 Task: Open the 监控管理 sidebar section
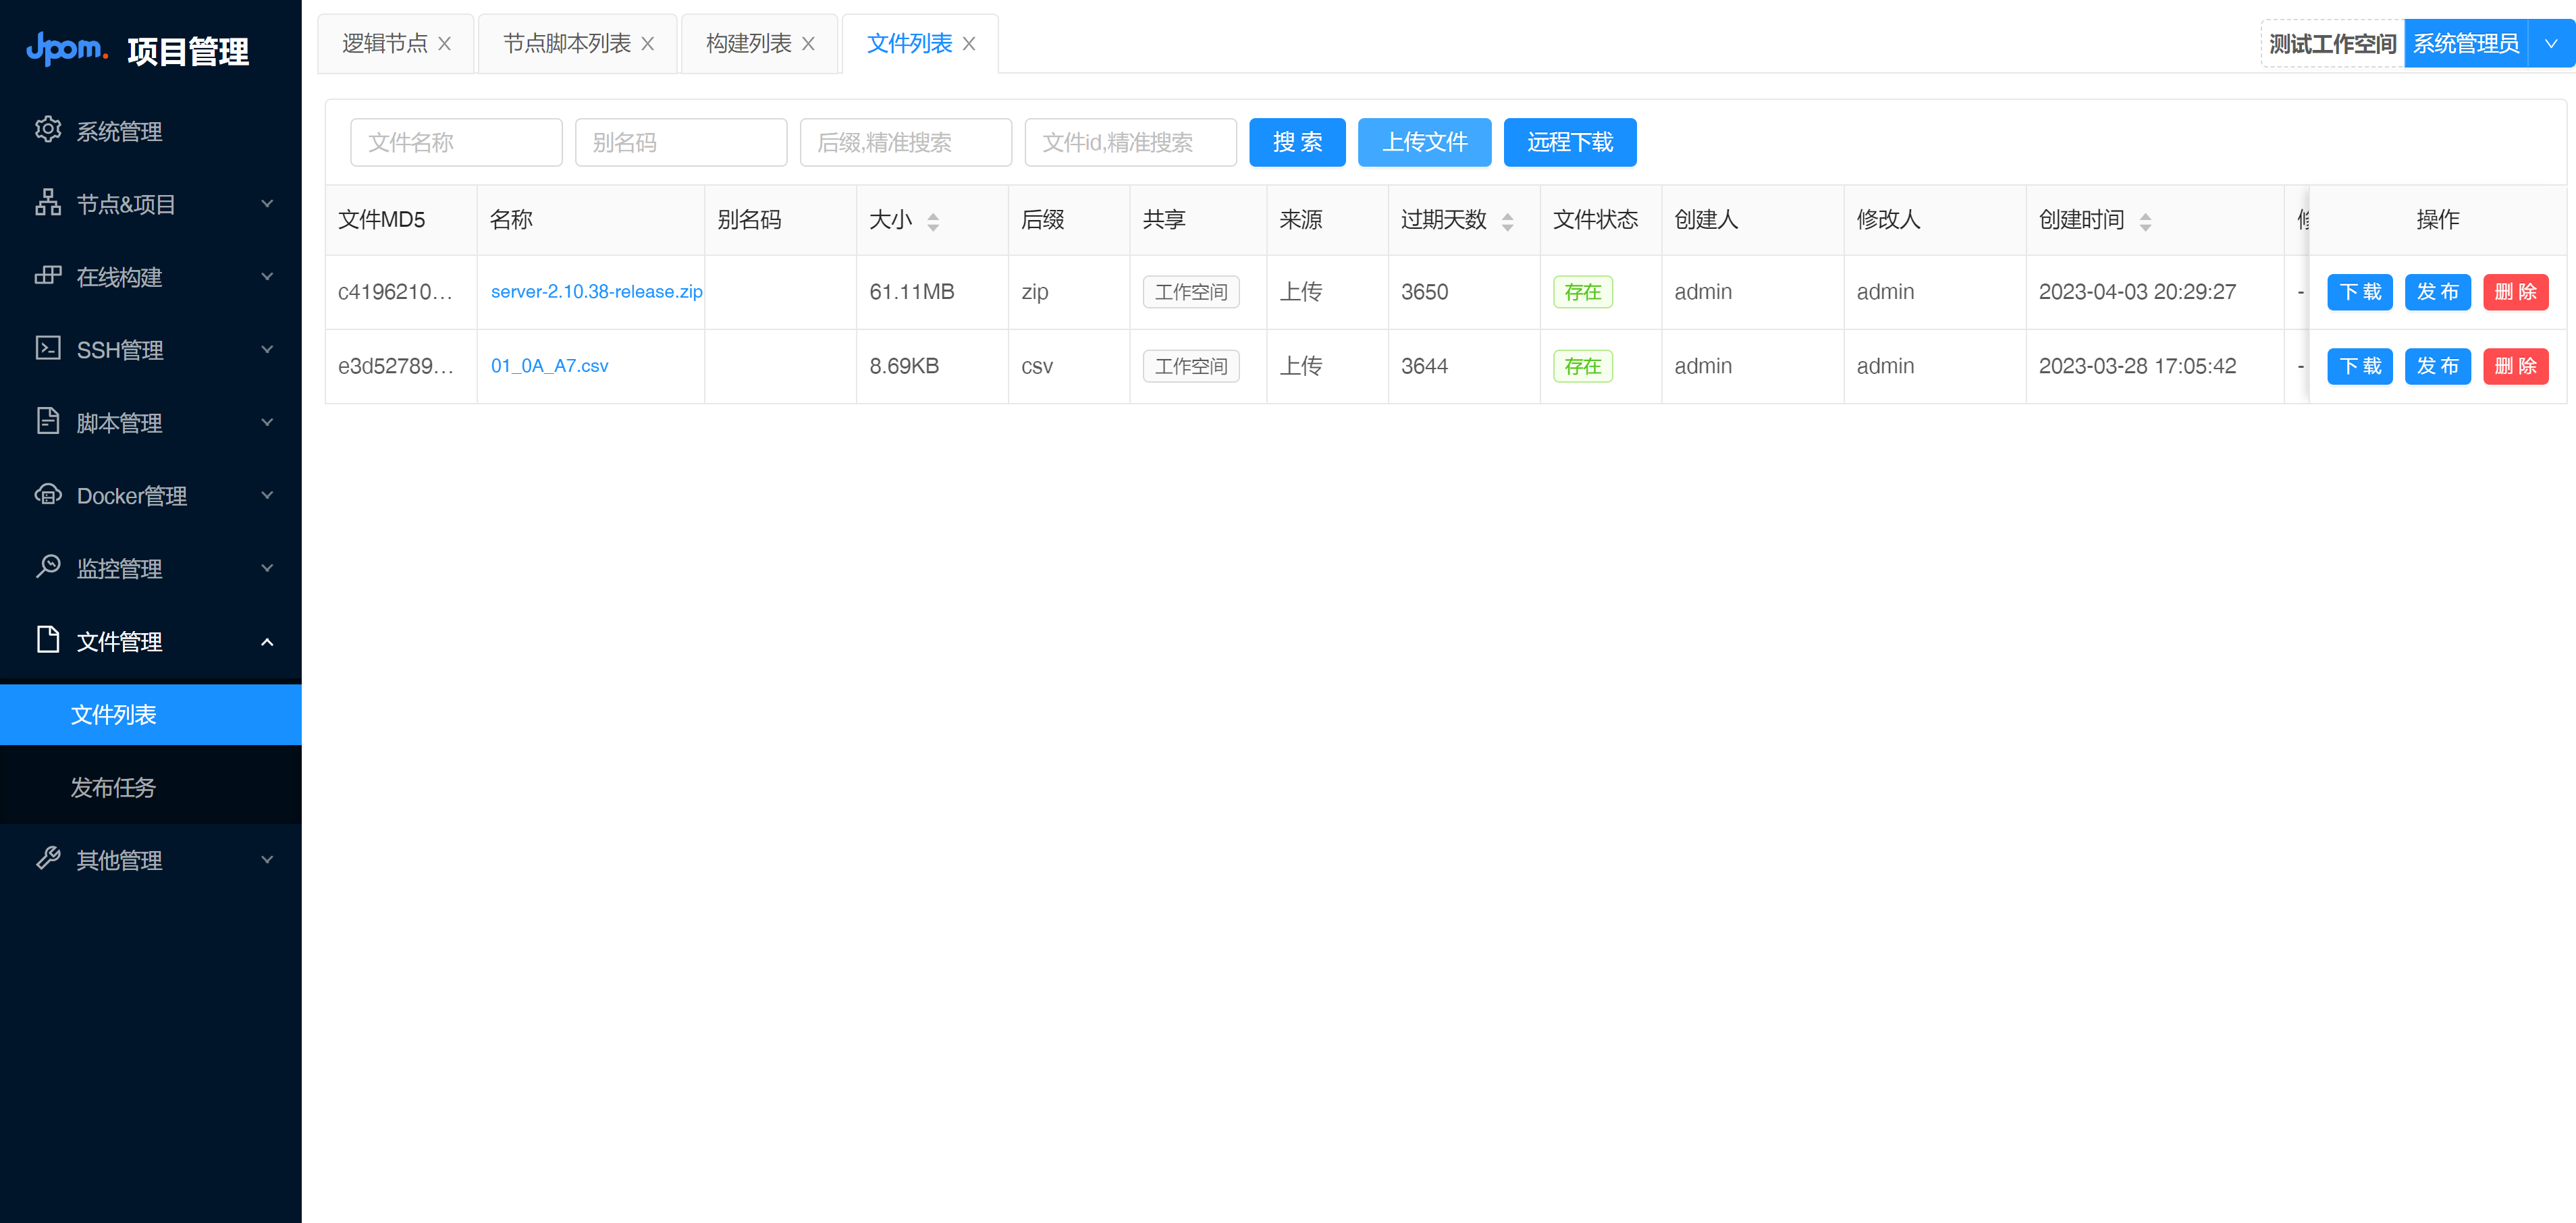click(119, 568)
